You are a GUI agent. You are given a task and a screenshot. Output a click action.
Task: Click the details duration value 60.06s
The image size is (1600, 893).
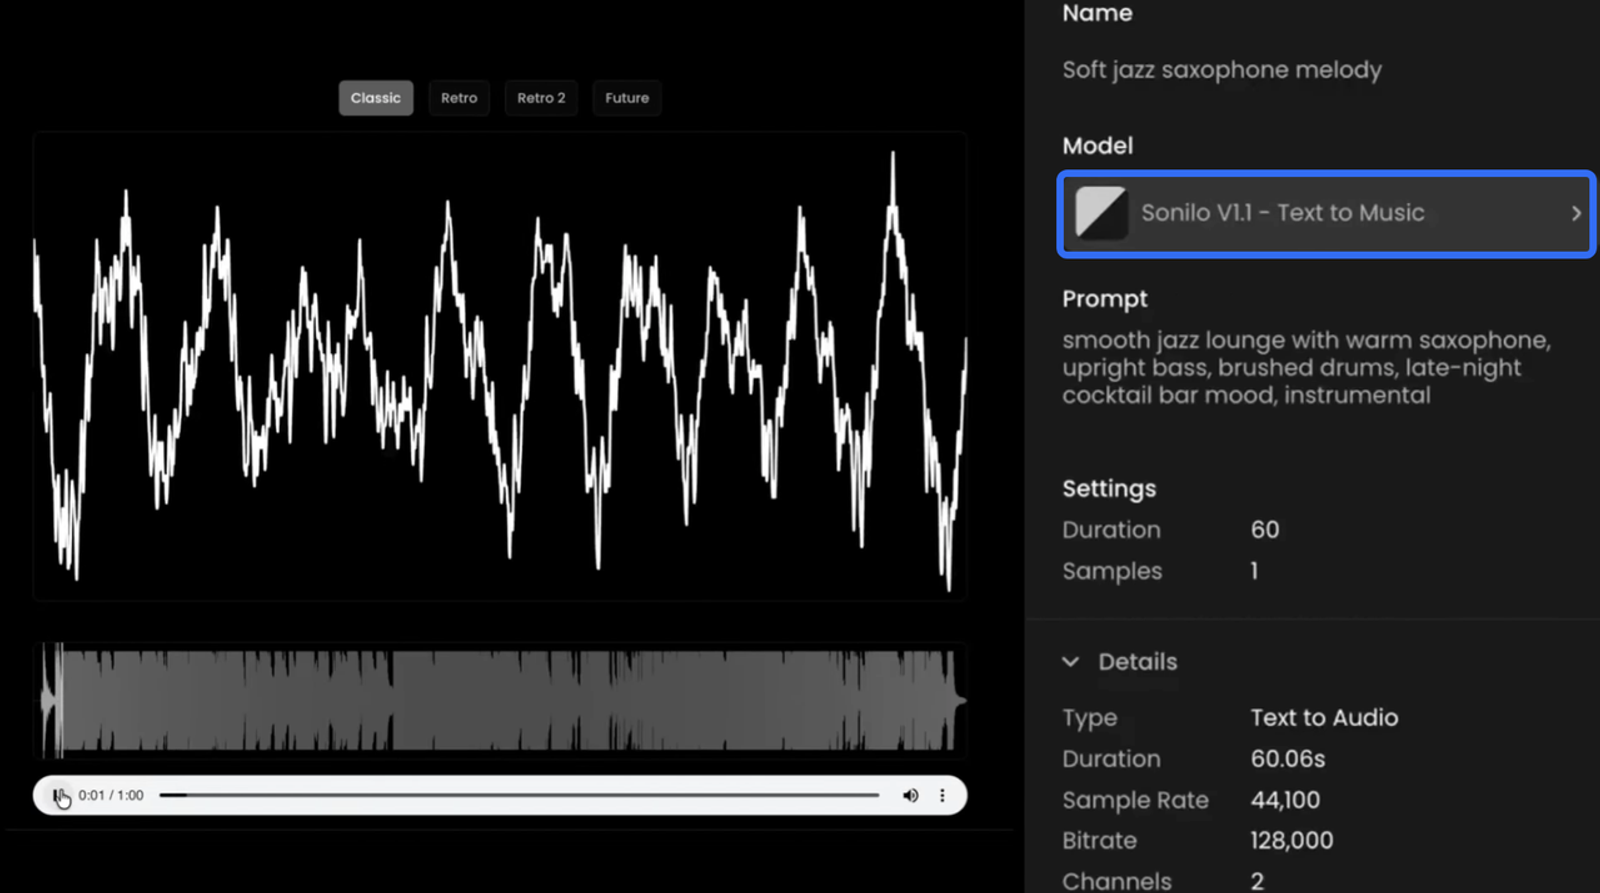pos(1288,759)
